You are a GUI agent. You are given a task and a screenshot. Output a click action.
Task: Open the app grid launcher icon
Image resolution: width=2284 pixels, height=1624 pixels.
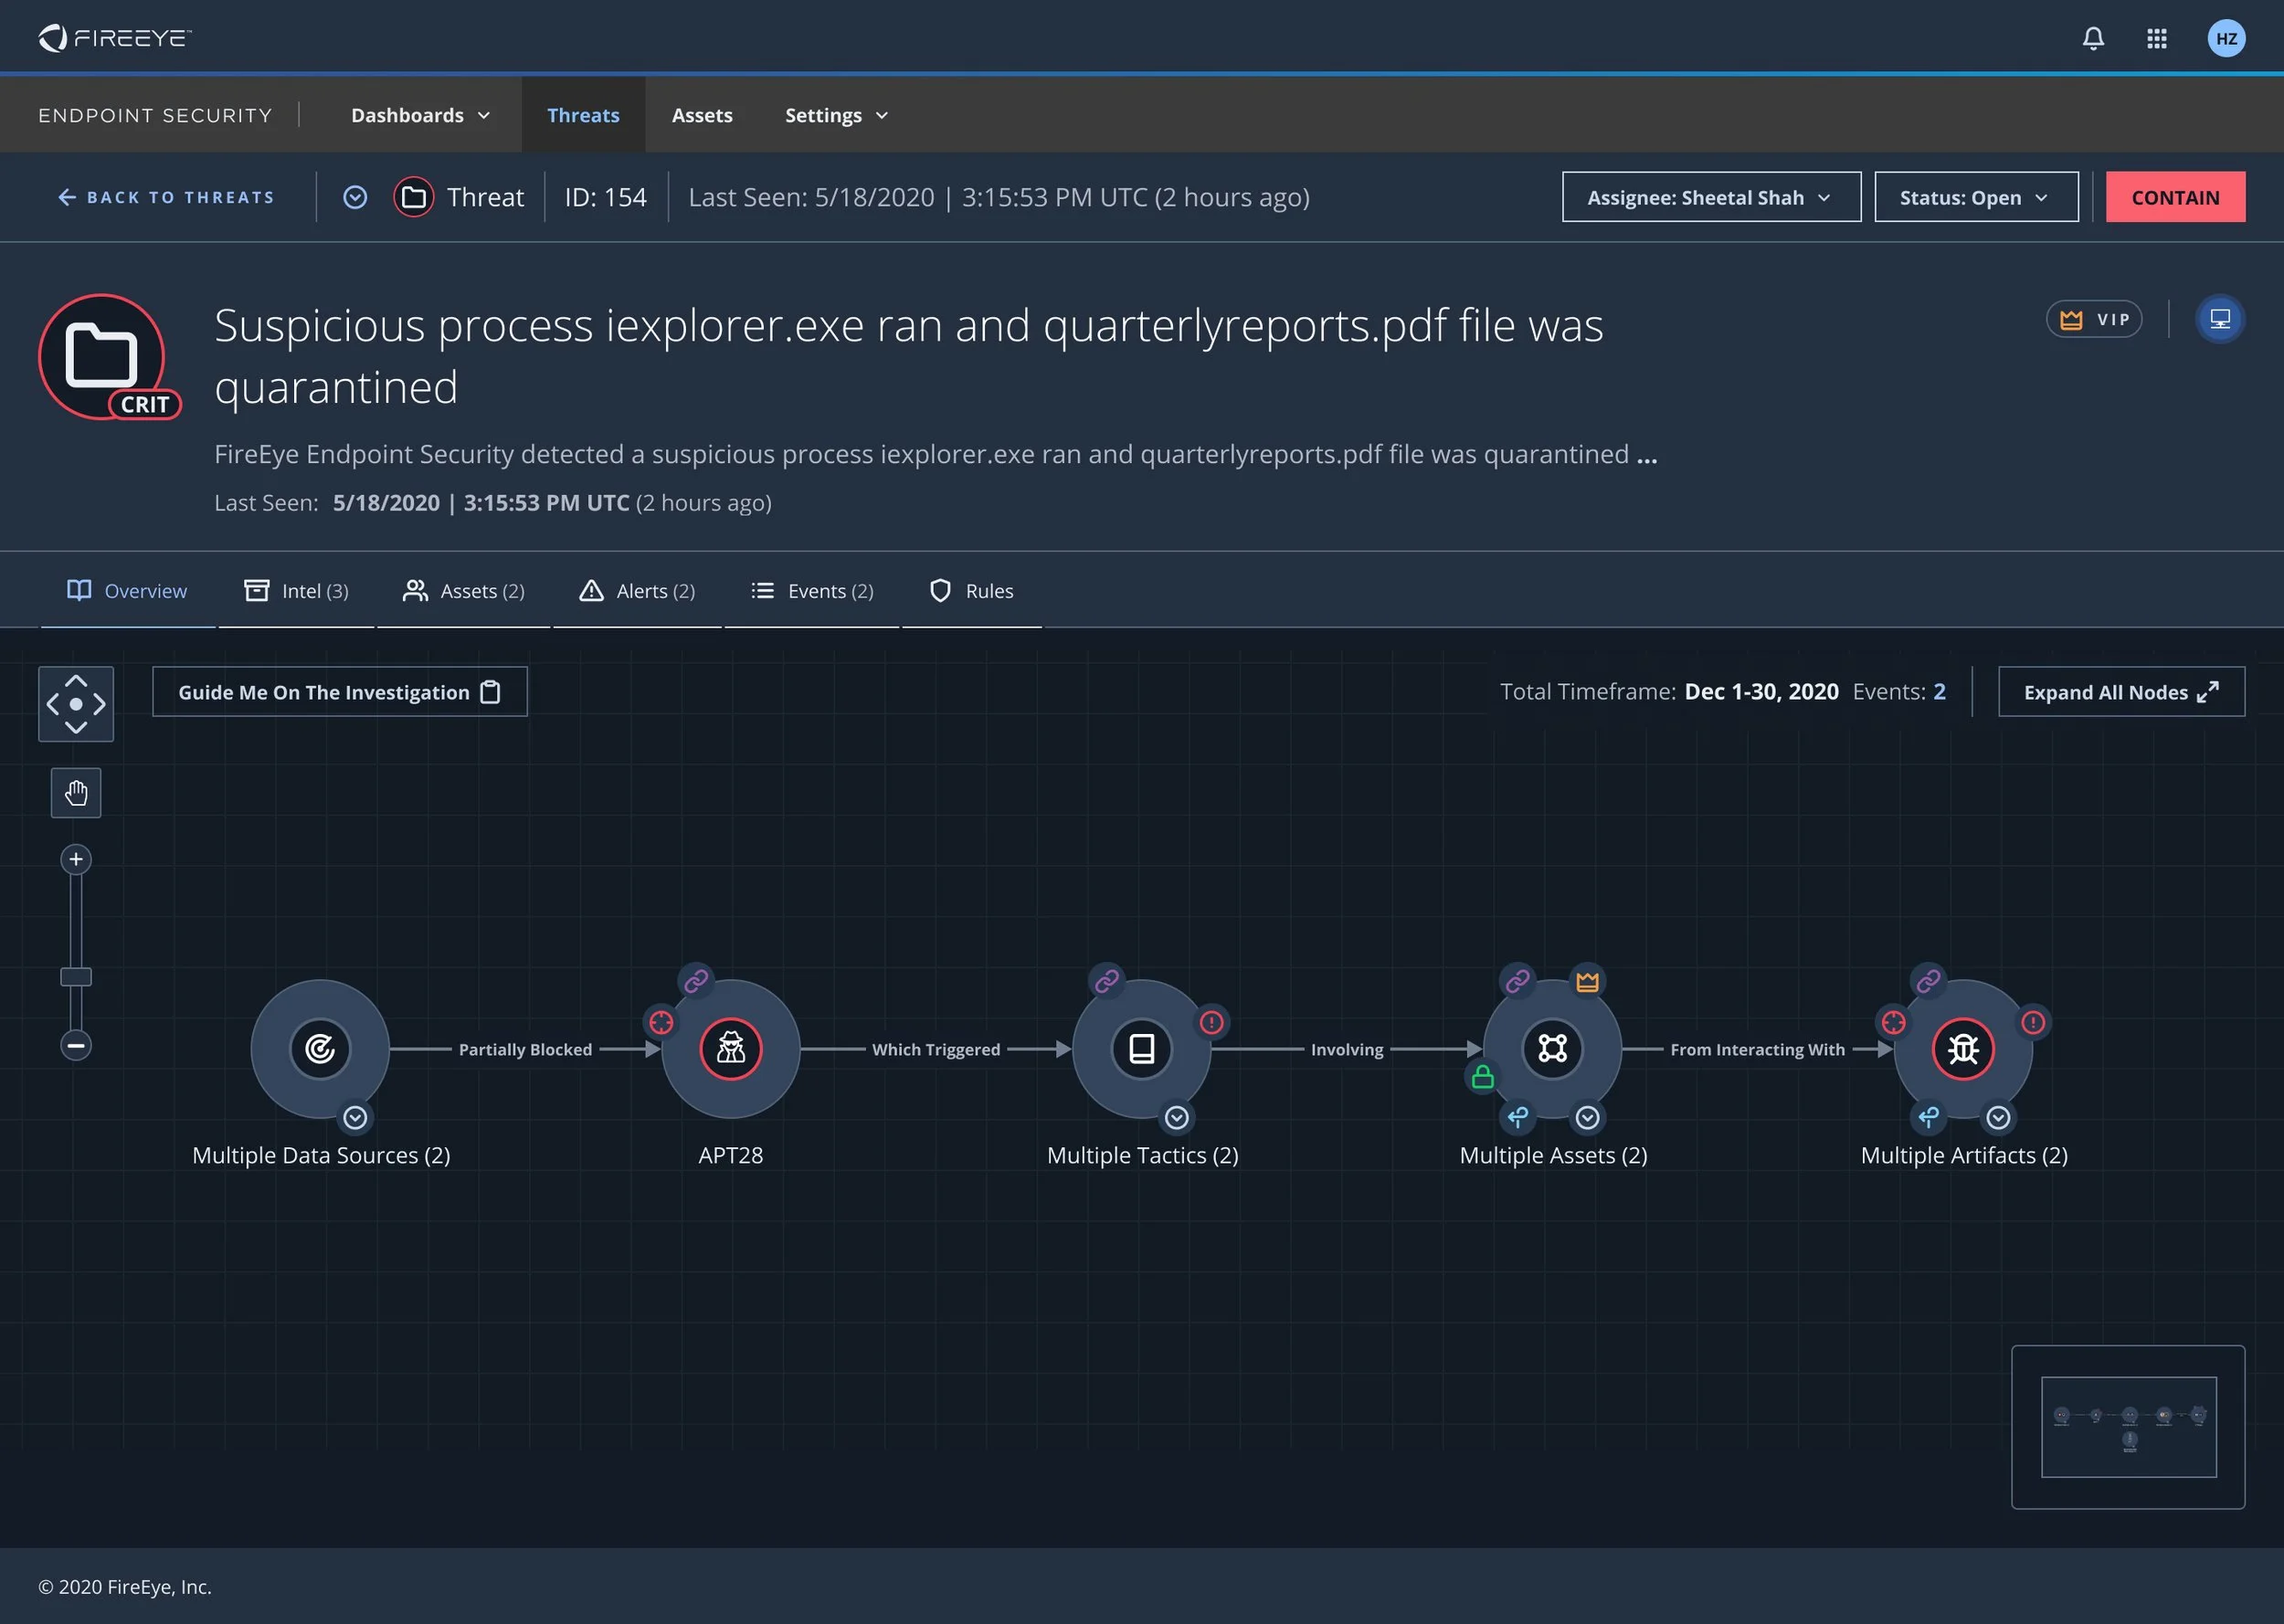pos(2157,38)
